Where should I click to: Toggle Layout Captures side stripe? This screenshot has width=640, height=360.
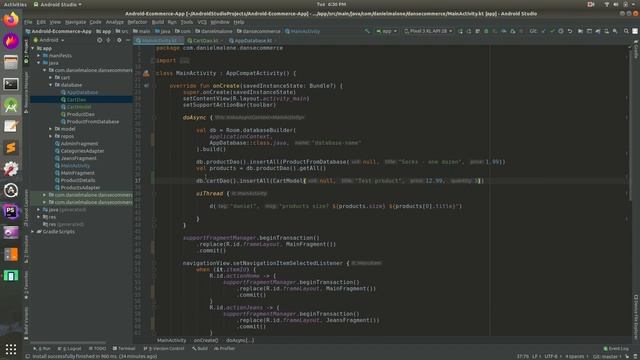[x=26, y=208]
